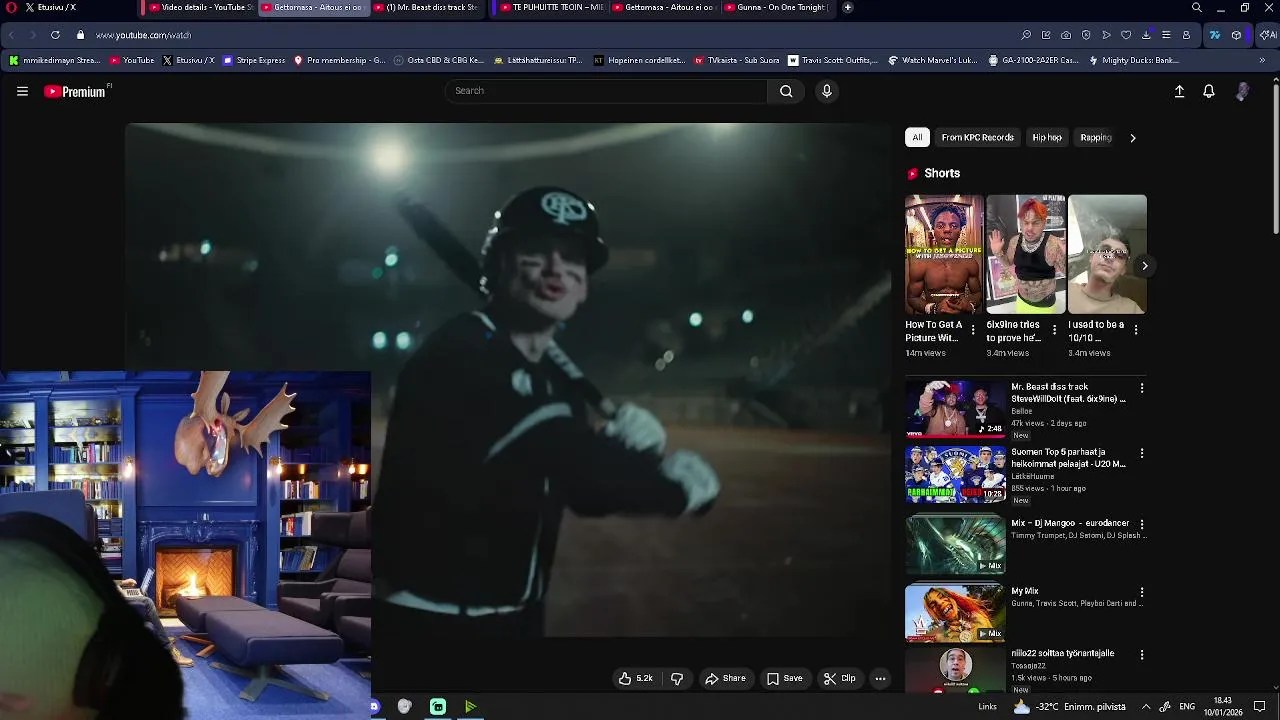Select the All filter chip

(917, 137)
